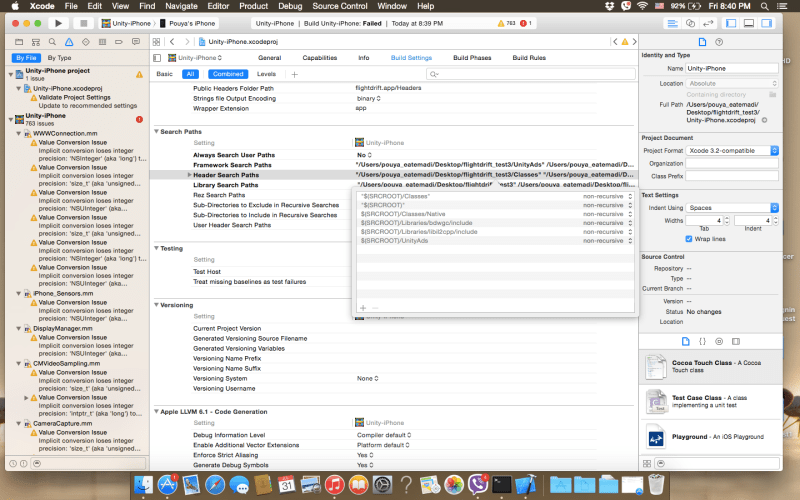Select the Playground template
Viewport: 800px width, 500px height.
711,437
